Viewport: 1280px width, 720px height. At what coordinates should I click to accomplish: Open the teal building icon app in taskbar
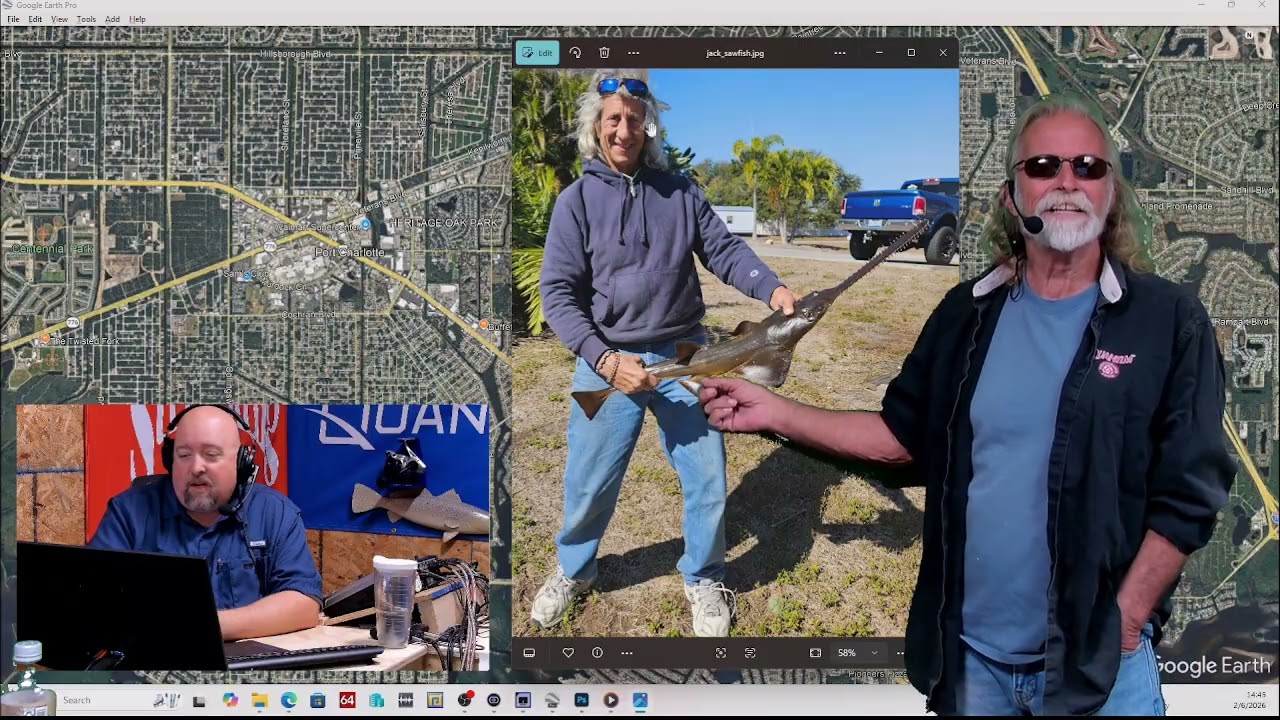pos(376,701)
